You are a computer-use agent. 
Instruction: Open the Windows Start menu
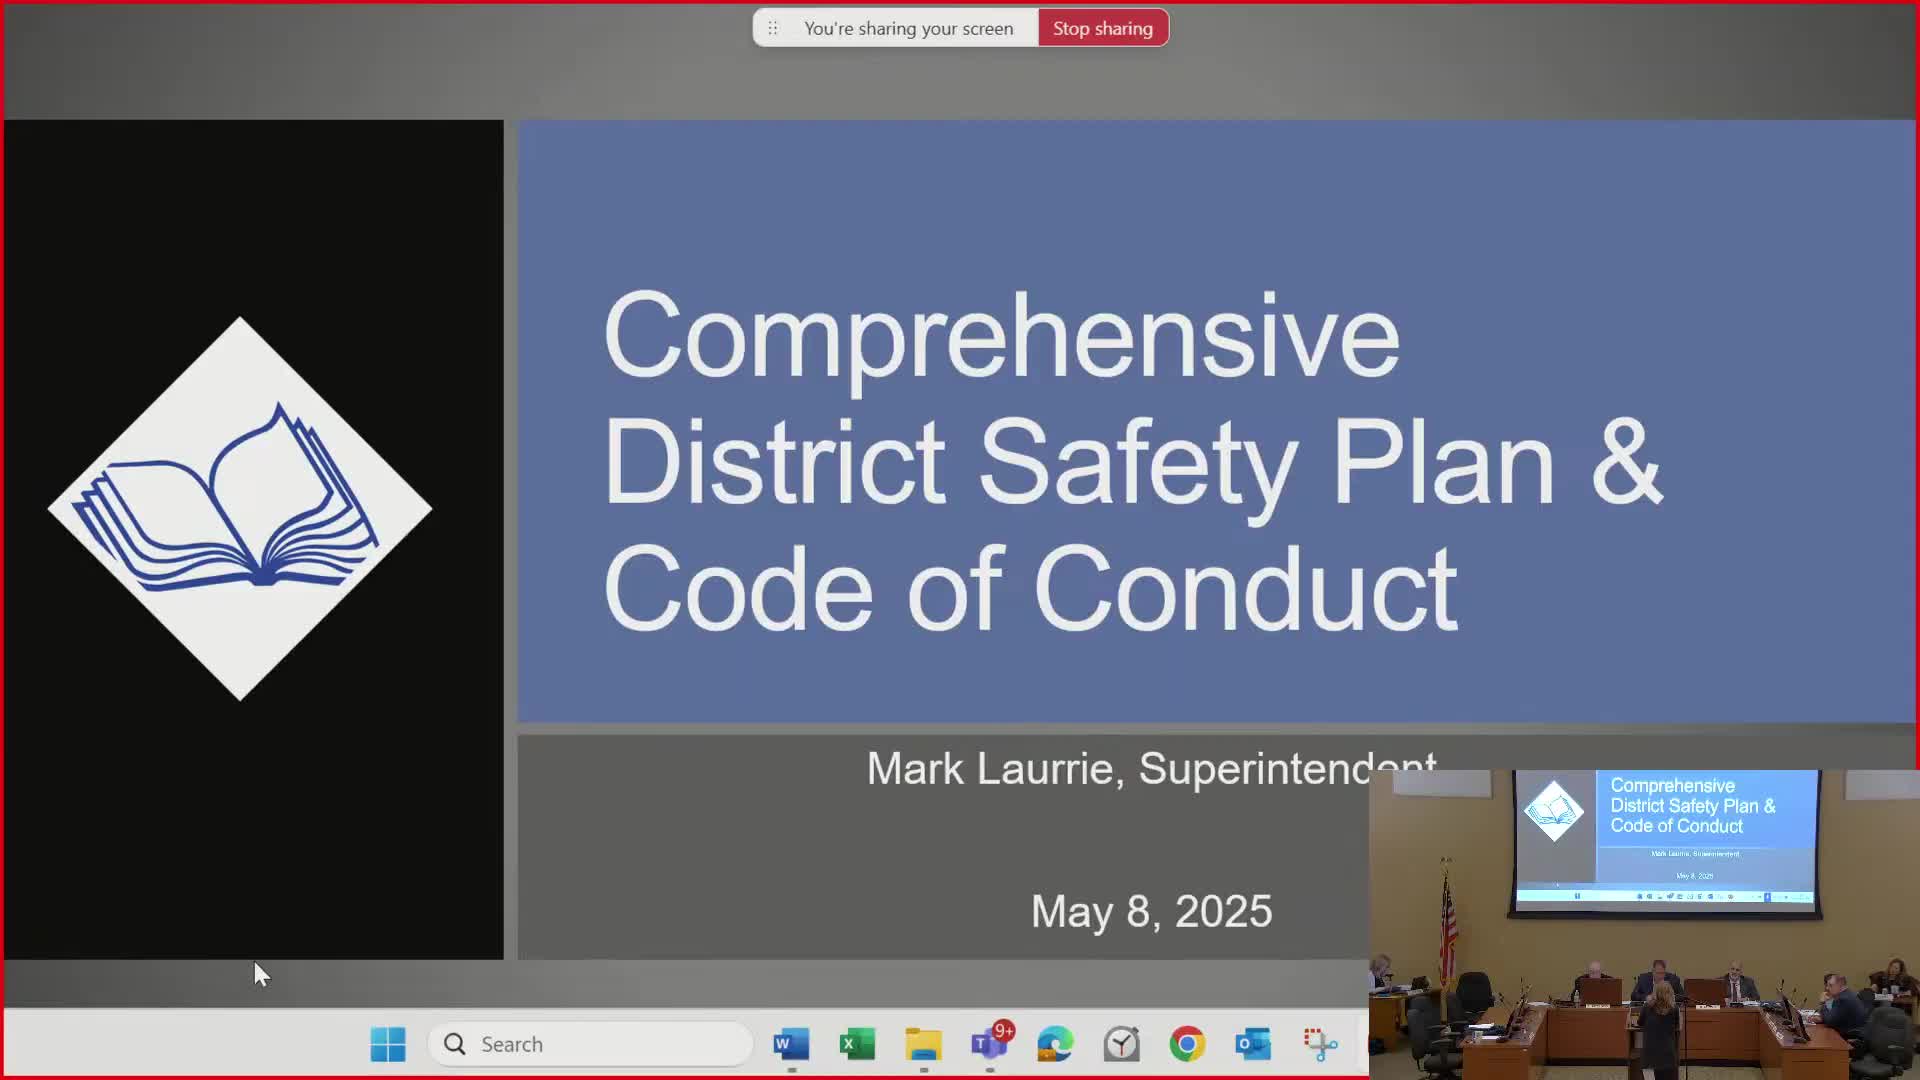point(388,1044)
